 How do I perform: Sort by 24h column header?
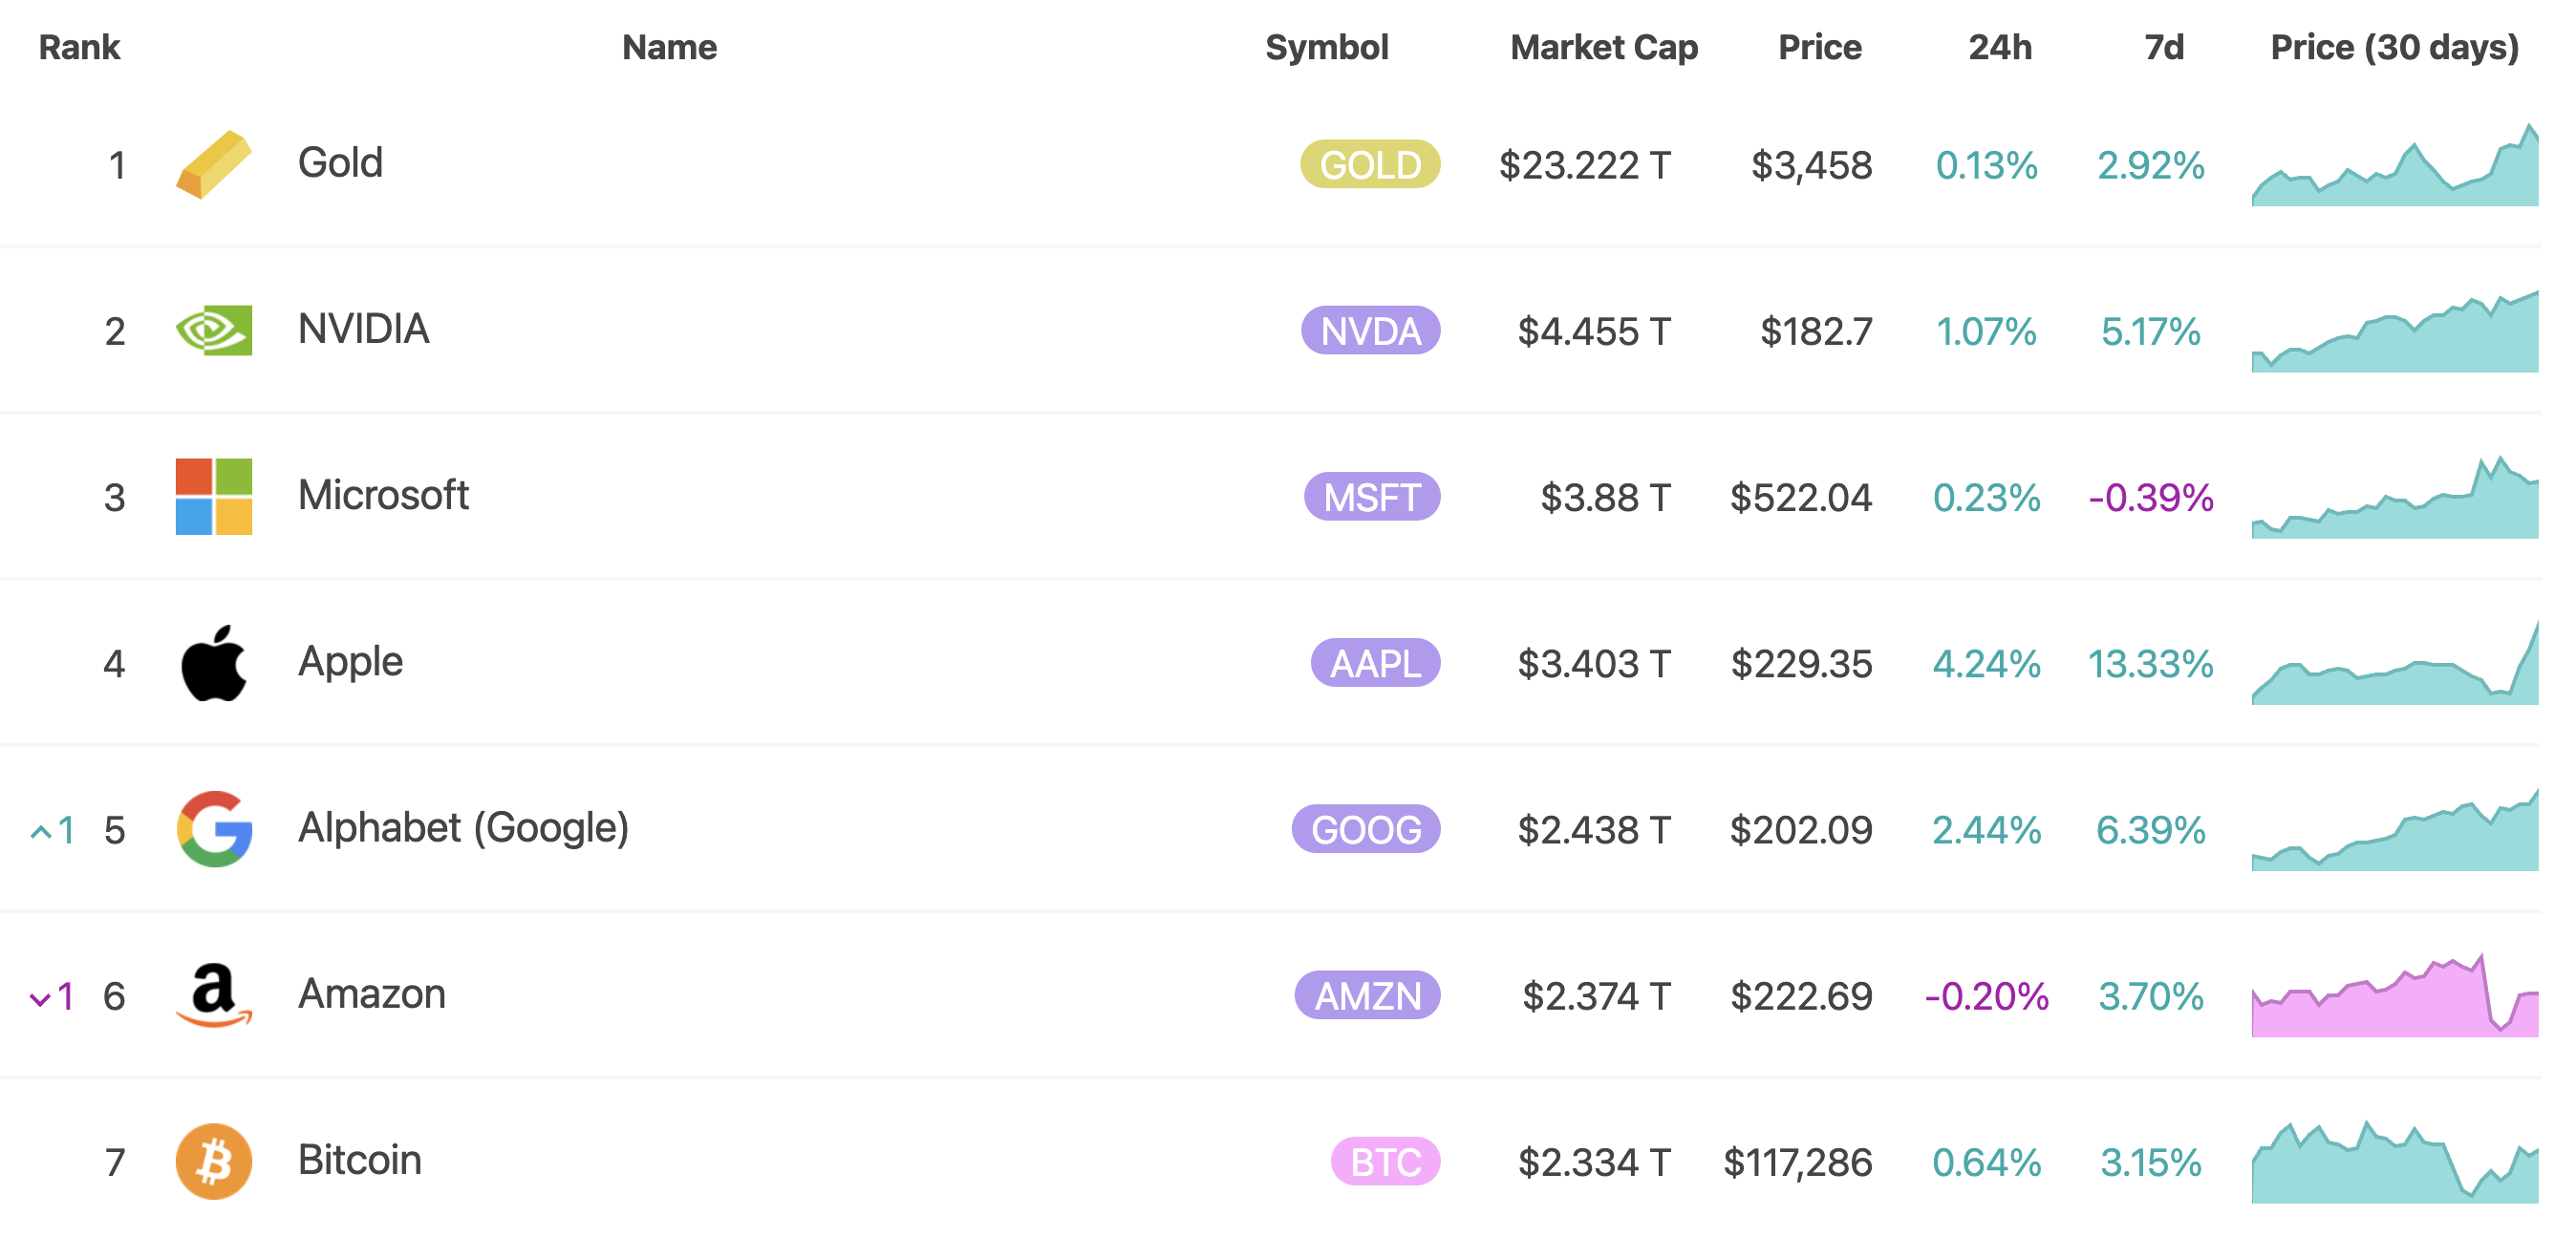click(2000, 47)
